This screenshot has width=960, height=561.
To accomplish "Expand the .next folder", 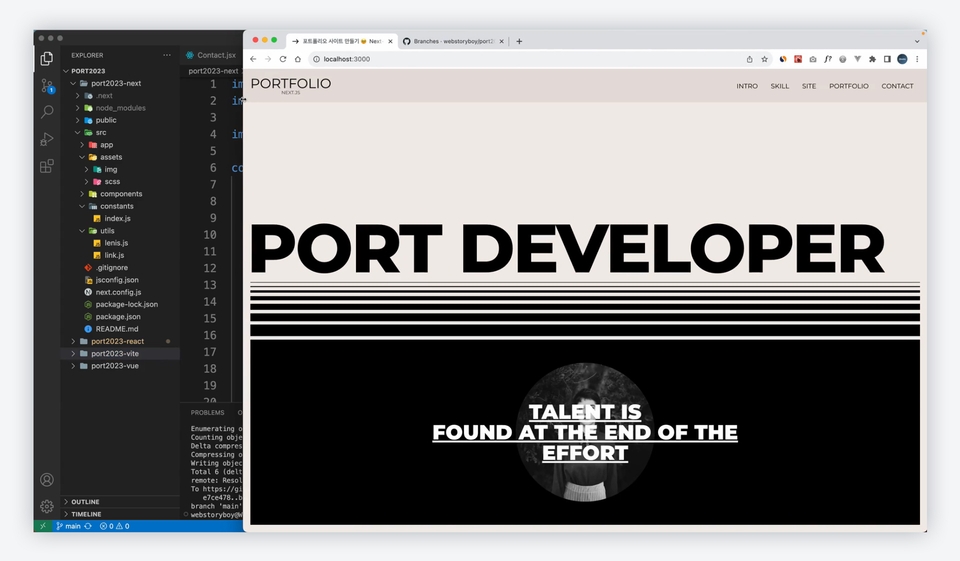I will (78, 96).
